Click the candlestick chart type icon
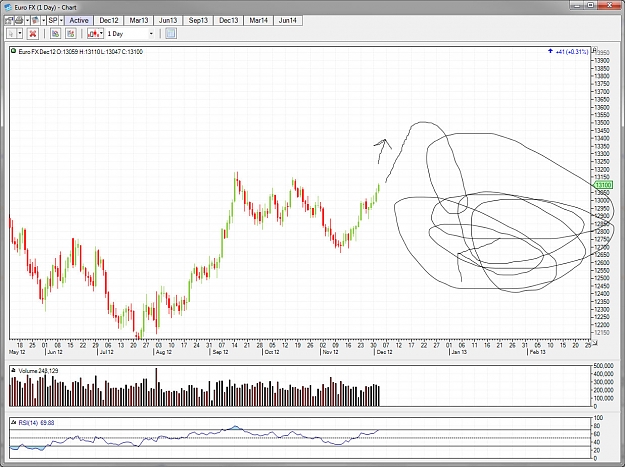 coord(93,33)
